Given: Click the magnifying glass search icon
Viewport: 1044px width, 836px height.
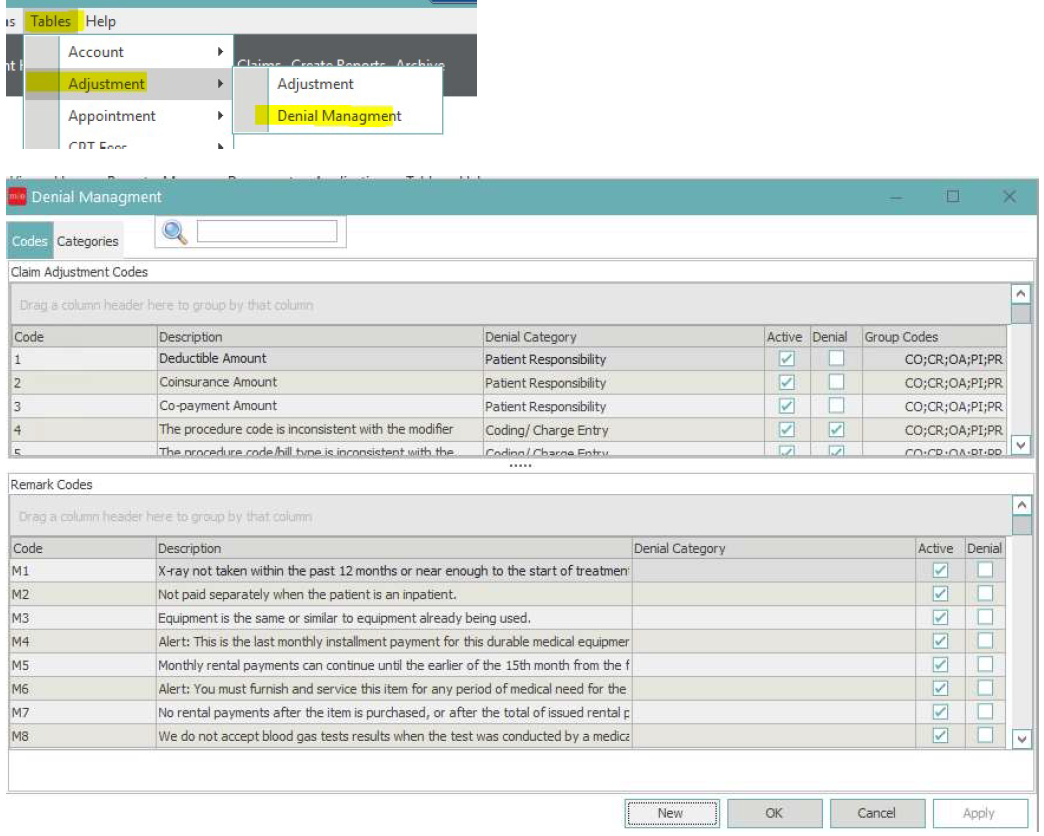Looking at the screenshot, I should pos(175,232).
